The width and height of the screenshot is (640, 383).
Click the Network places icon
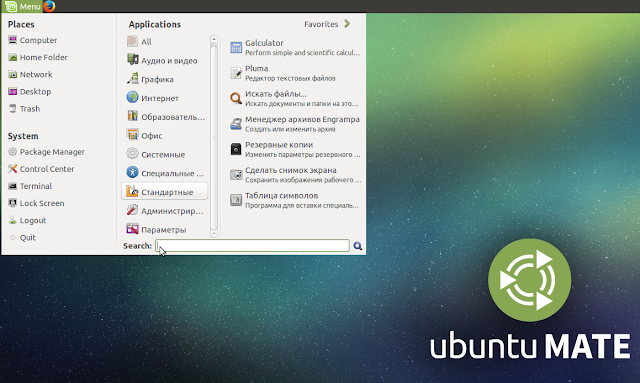coord(13,74)
